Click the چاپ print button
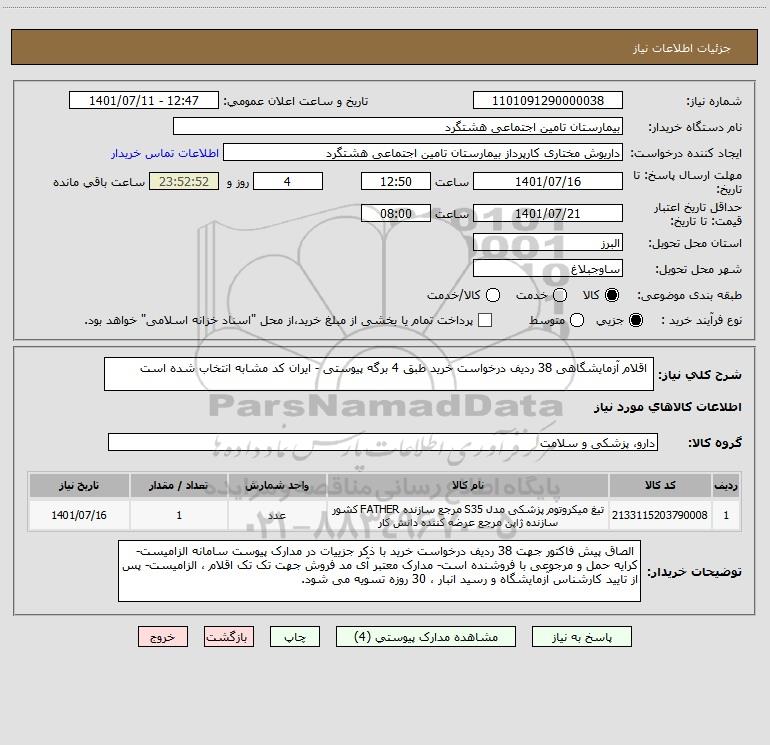Viewport: 770px width, 745px height. coord(295,636)
